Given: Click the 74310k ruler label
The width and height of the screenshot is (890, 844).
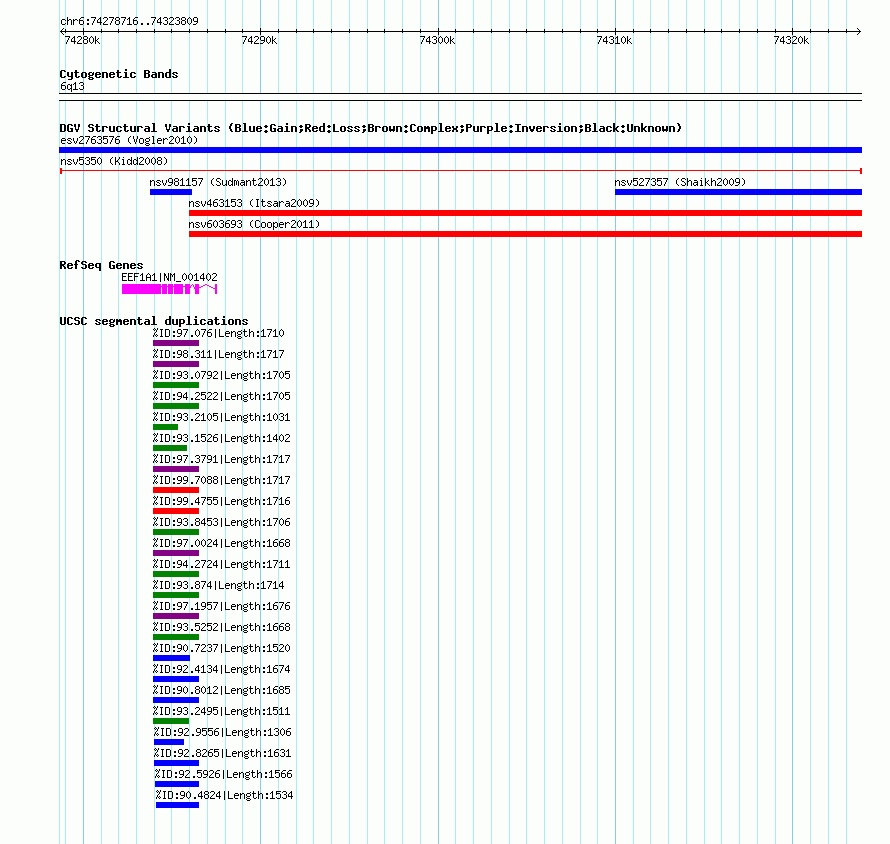Looking at the screenshot, I should pos(614,40).
